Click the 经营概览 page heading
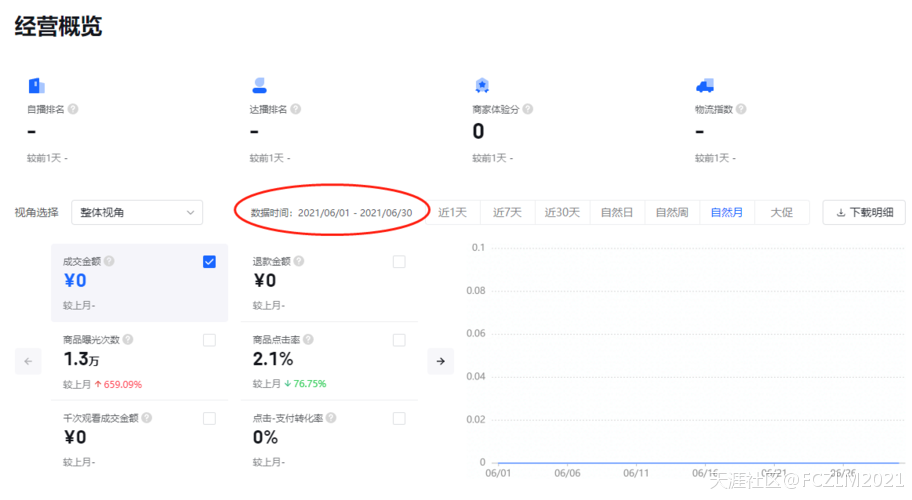 pyautogui.click(x=58, y=27)
